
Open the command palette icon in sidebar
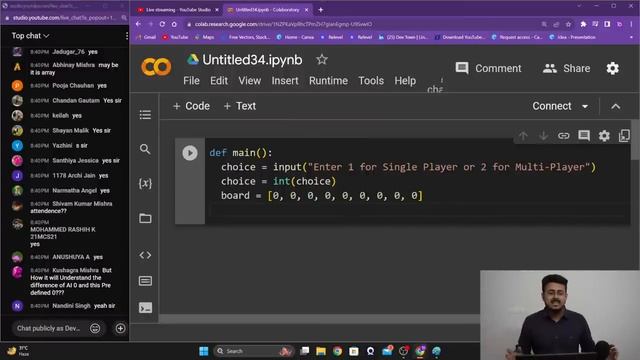(145, 281)
